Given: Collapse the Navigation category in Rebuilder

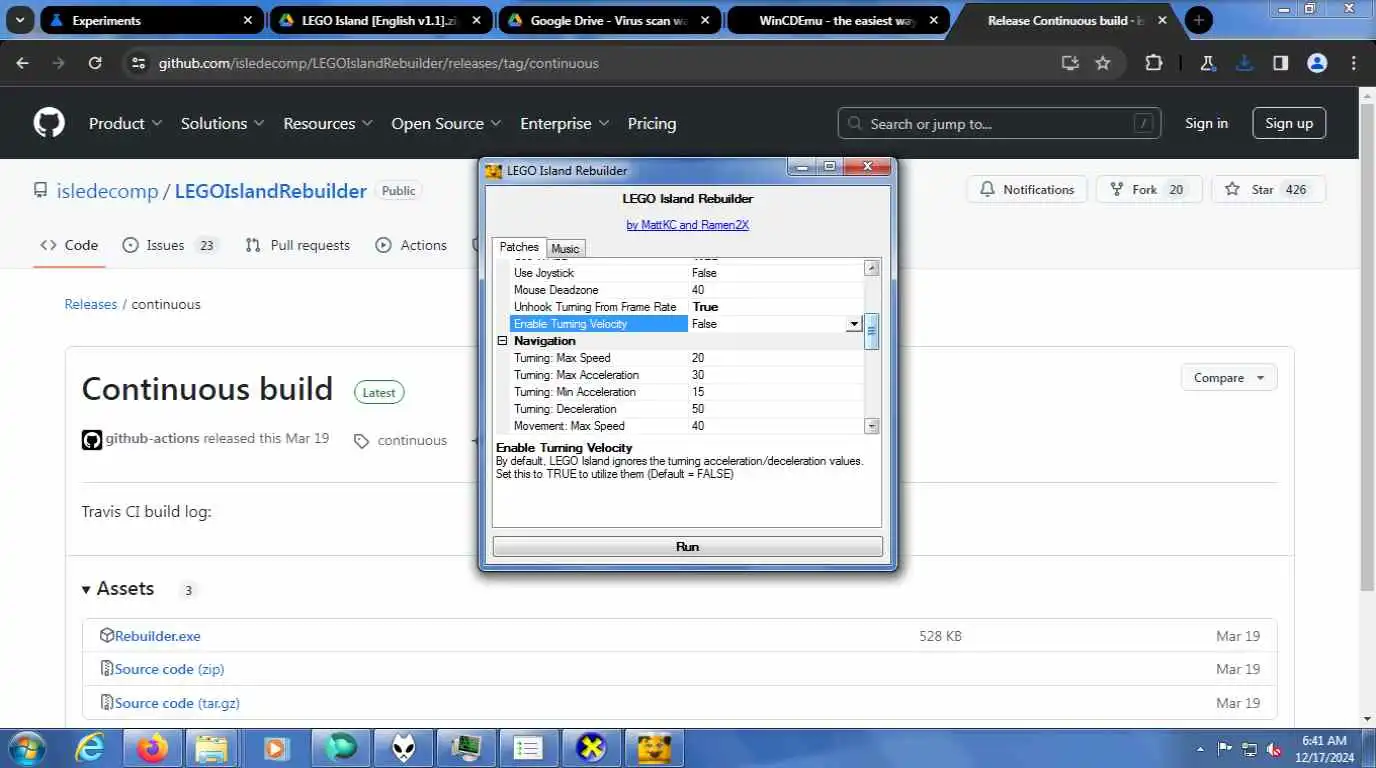Looking at the screenshot, I should point(502,341).
